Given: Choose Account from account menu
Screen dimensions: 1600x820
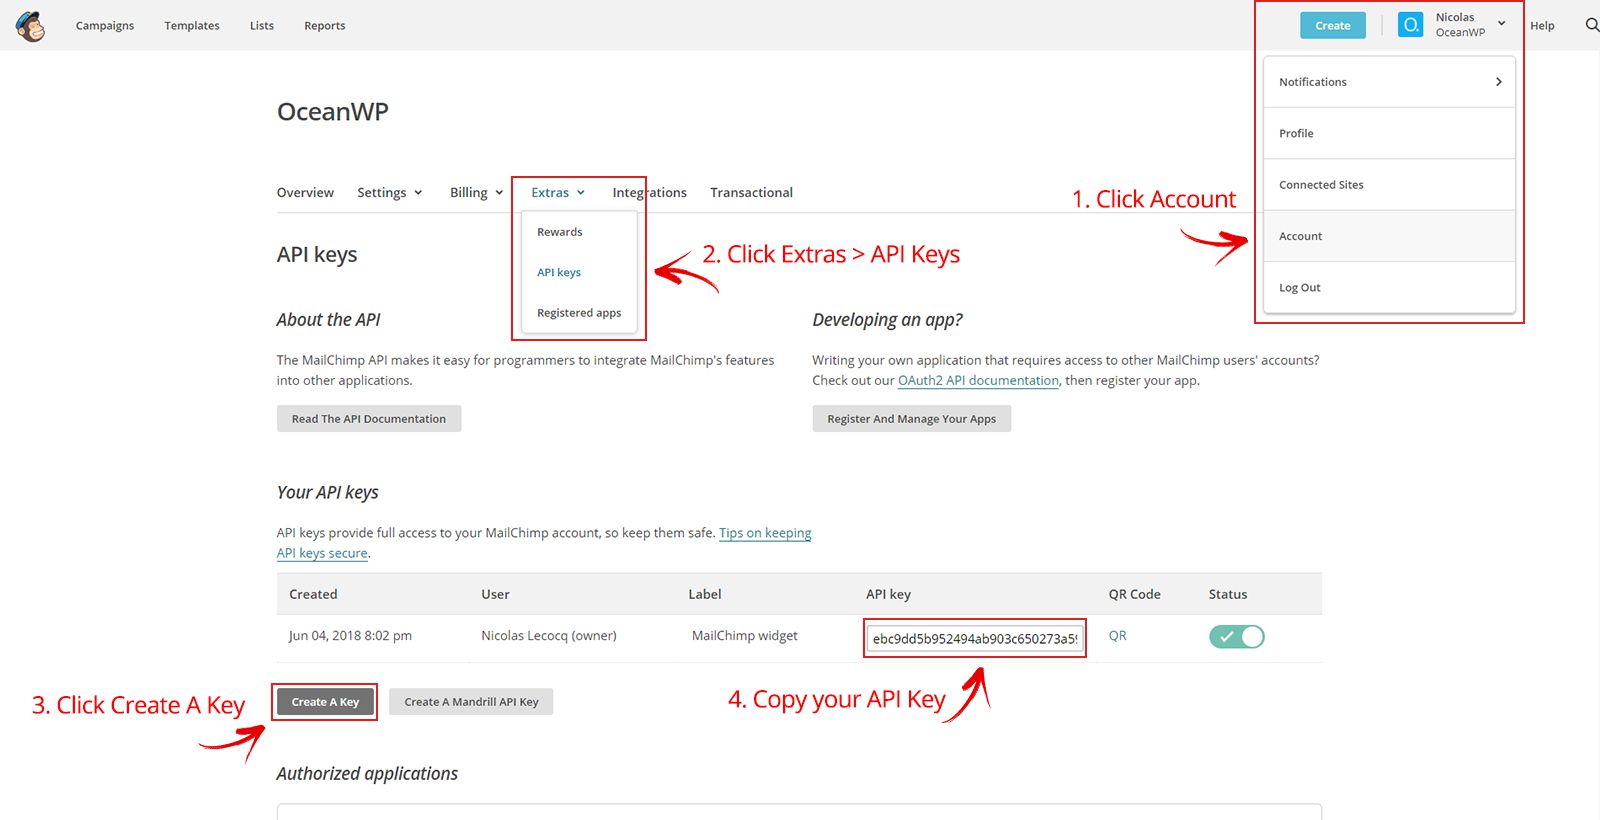Looking at the screenshot, I should 1389,236.
